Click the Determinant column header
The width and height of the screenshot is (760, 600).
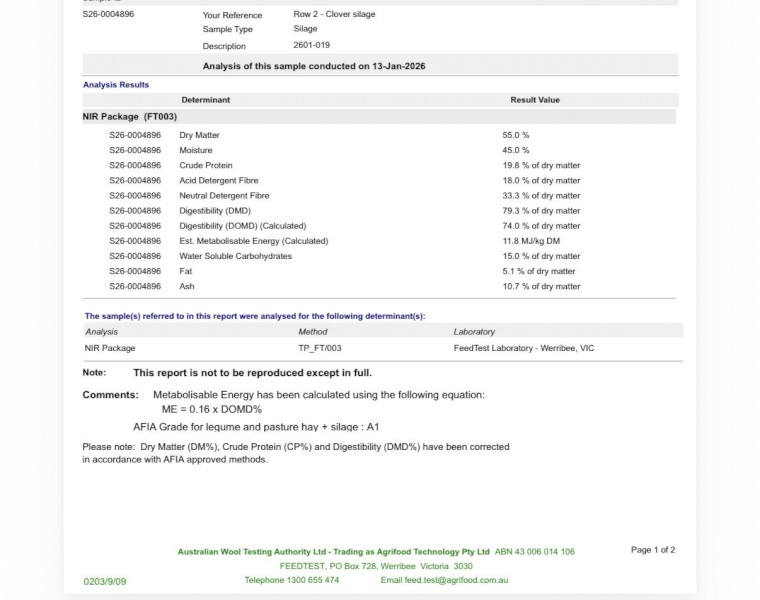[x=206, y=100]
